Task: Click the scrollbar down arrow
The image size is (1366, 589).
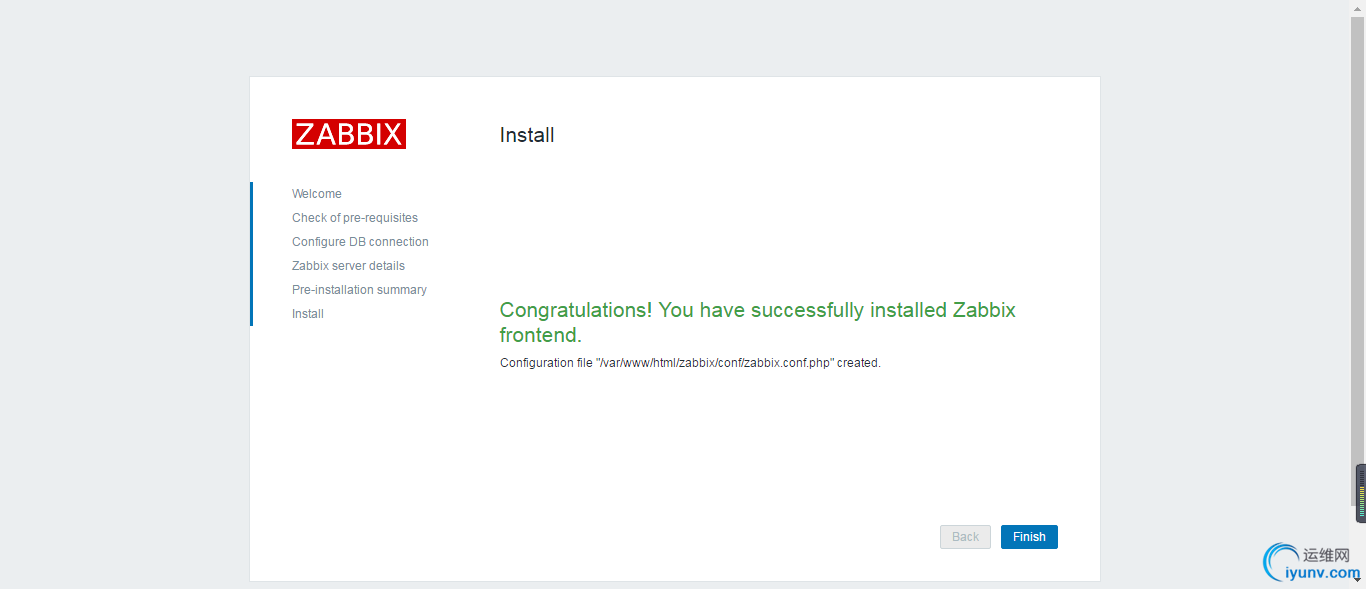Action: tap(1358, 579)
